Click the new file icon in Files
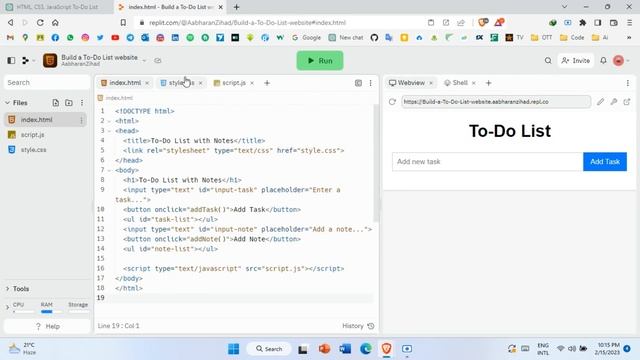 point(56,103)
